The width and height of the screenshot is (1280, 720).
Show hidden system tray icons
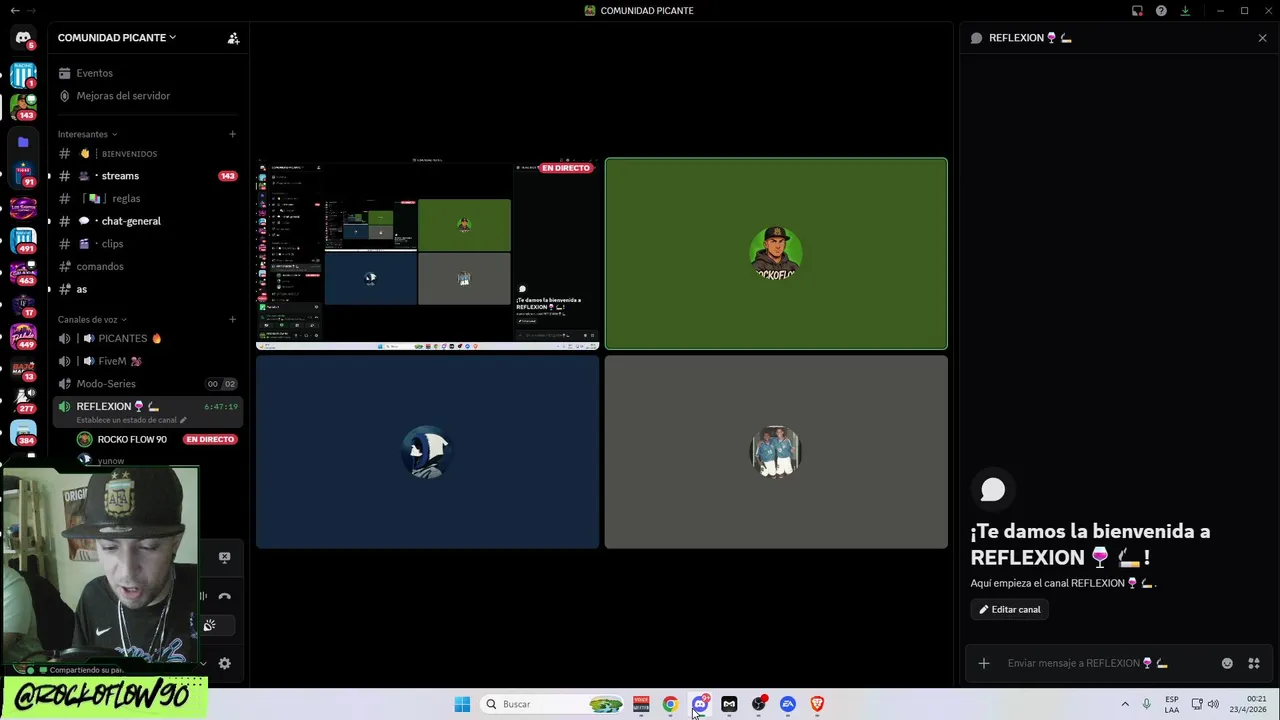(1125, 704)
